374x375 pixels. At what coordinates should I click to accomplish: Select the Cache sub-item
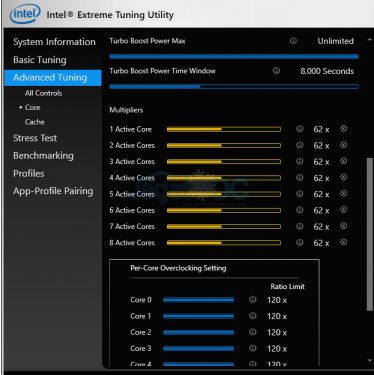click(x=35, y=122)
